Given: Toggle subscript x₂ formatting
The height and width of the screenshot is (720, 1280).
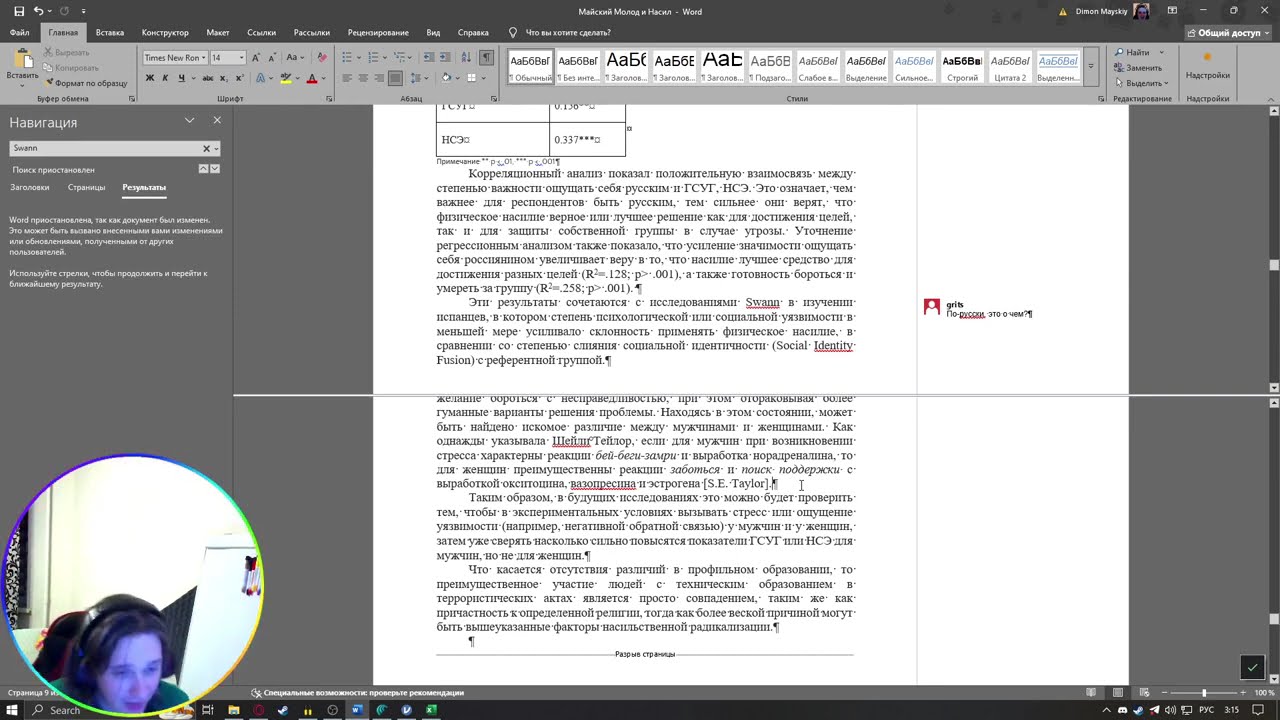Looking at the screenshot, I should click(222, 78).
